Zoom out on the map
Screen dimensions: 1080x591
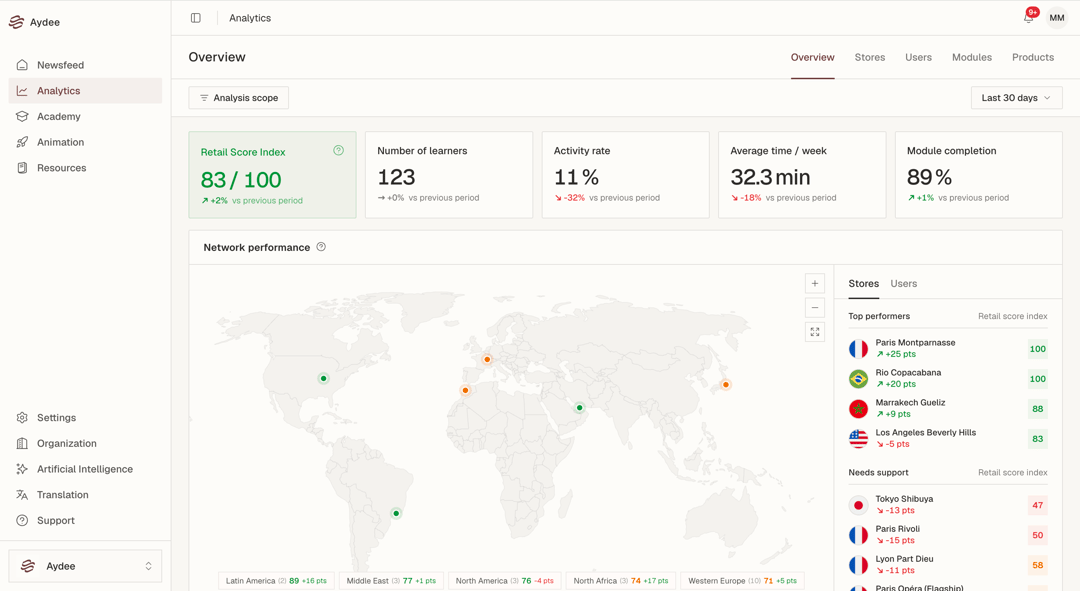point(815,308)
